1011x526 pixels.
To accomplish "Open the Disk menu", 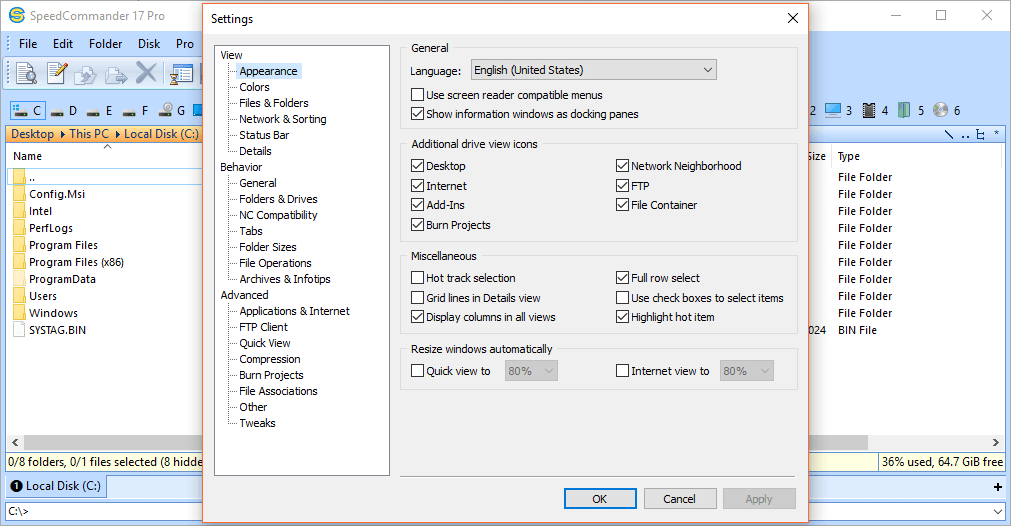I will click(149, 44).
